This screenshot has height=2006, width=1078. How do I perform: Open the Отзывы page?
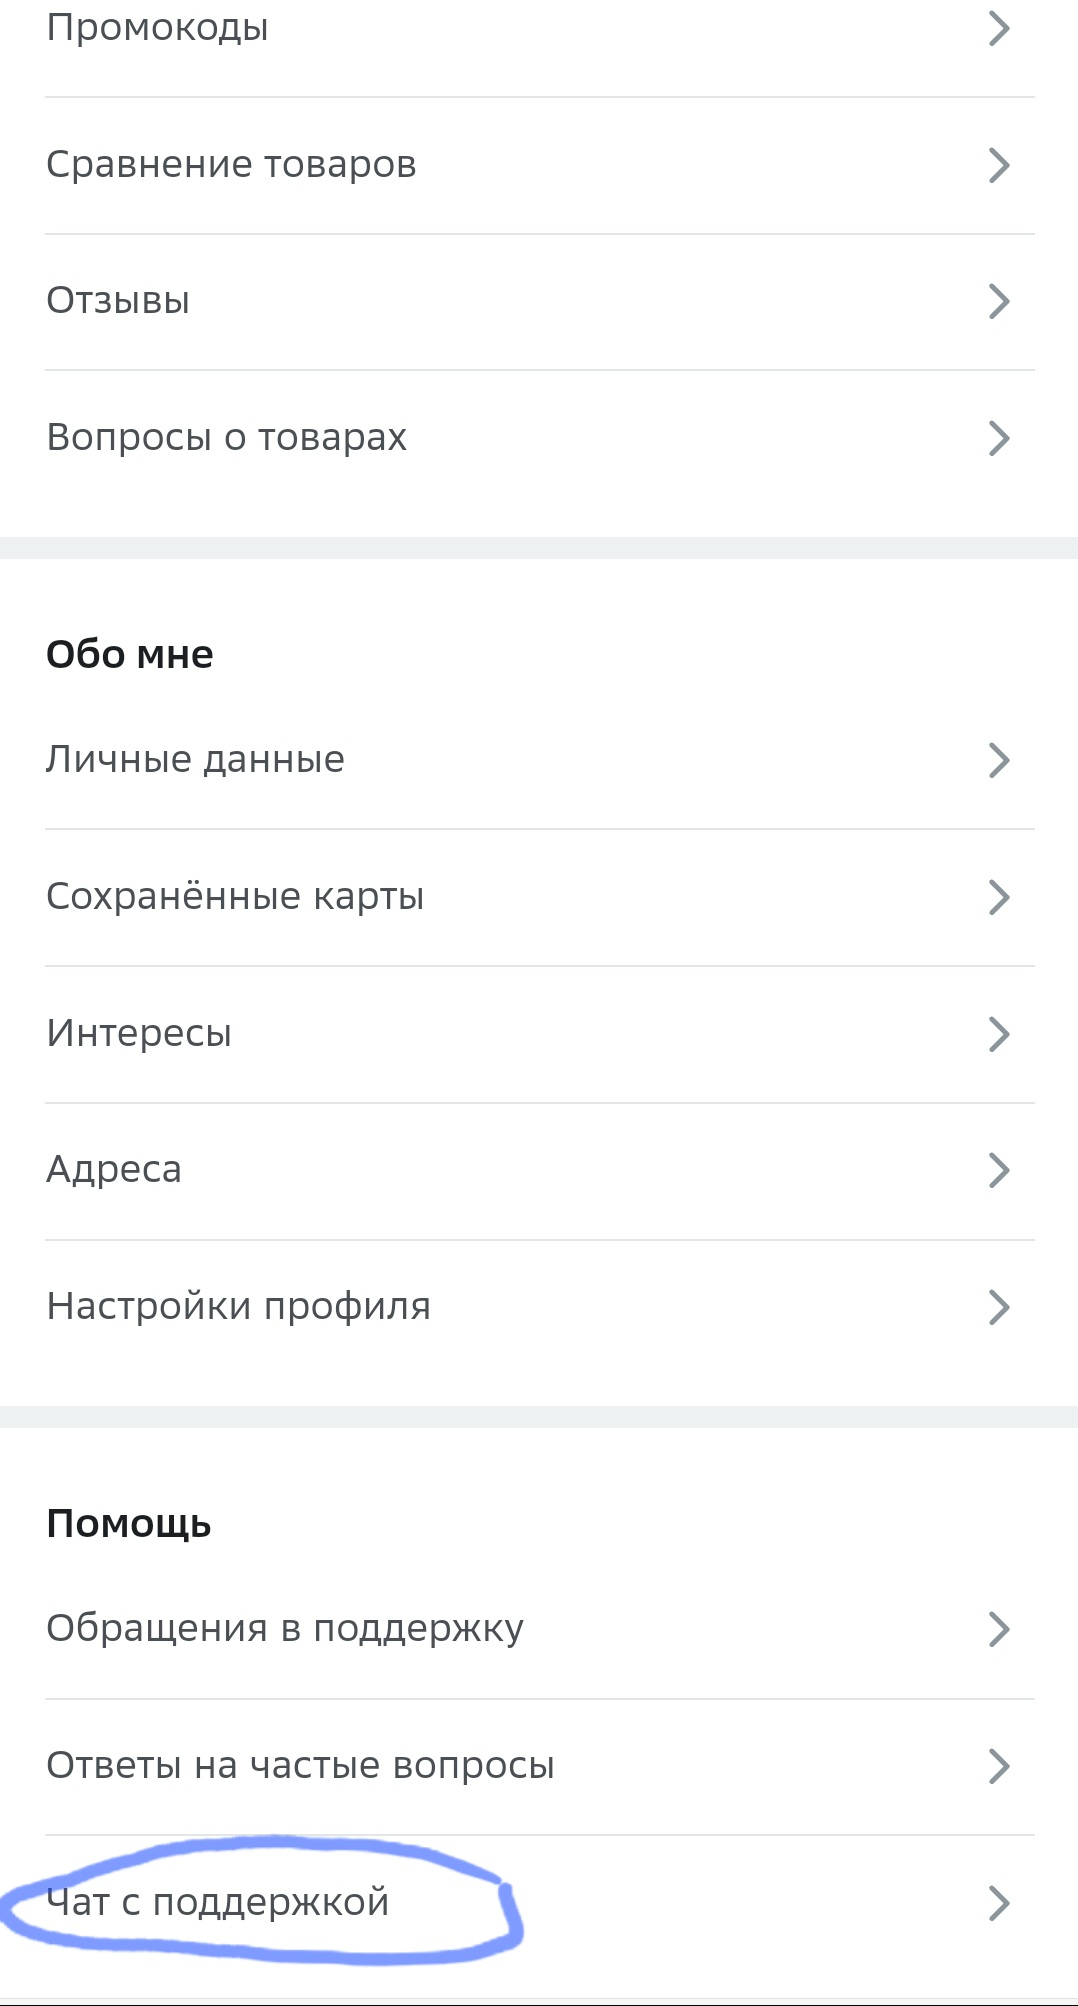point(540,302)
